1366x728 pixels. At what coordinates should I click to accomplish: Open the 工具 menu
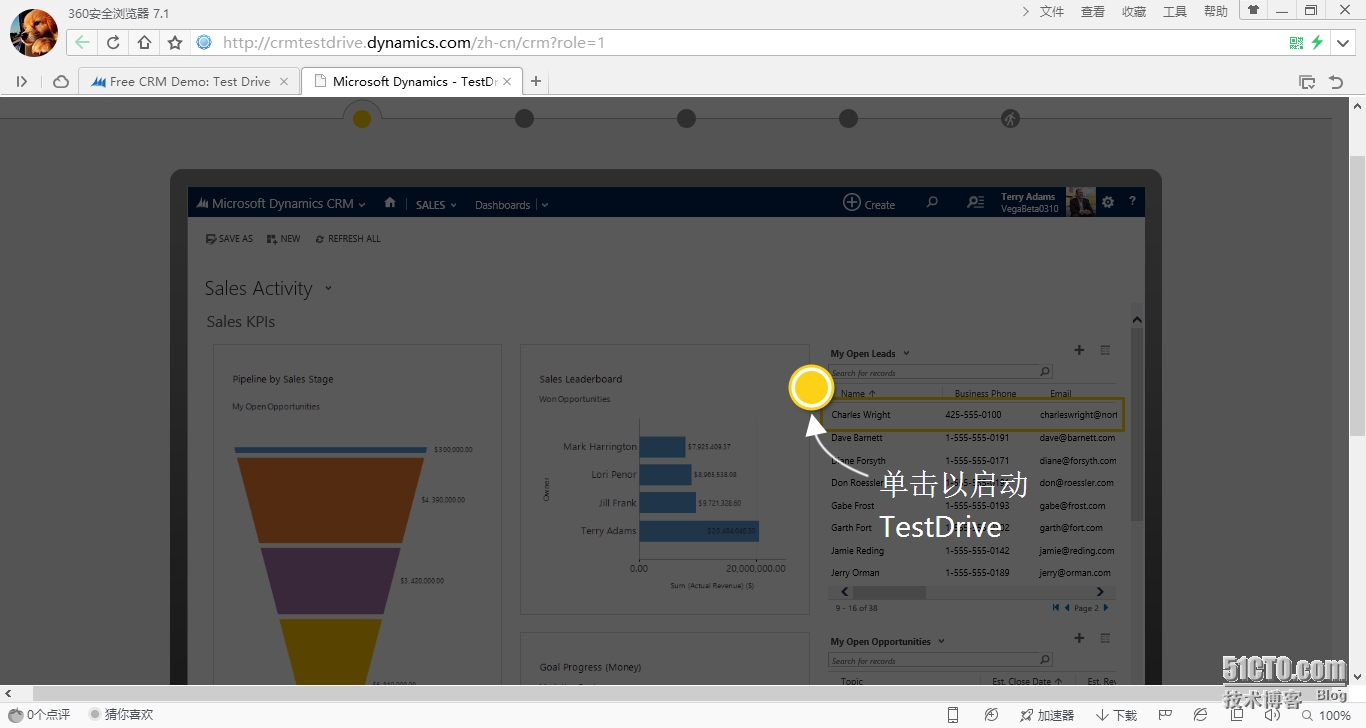(x=1175, y=12)
